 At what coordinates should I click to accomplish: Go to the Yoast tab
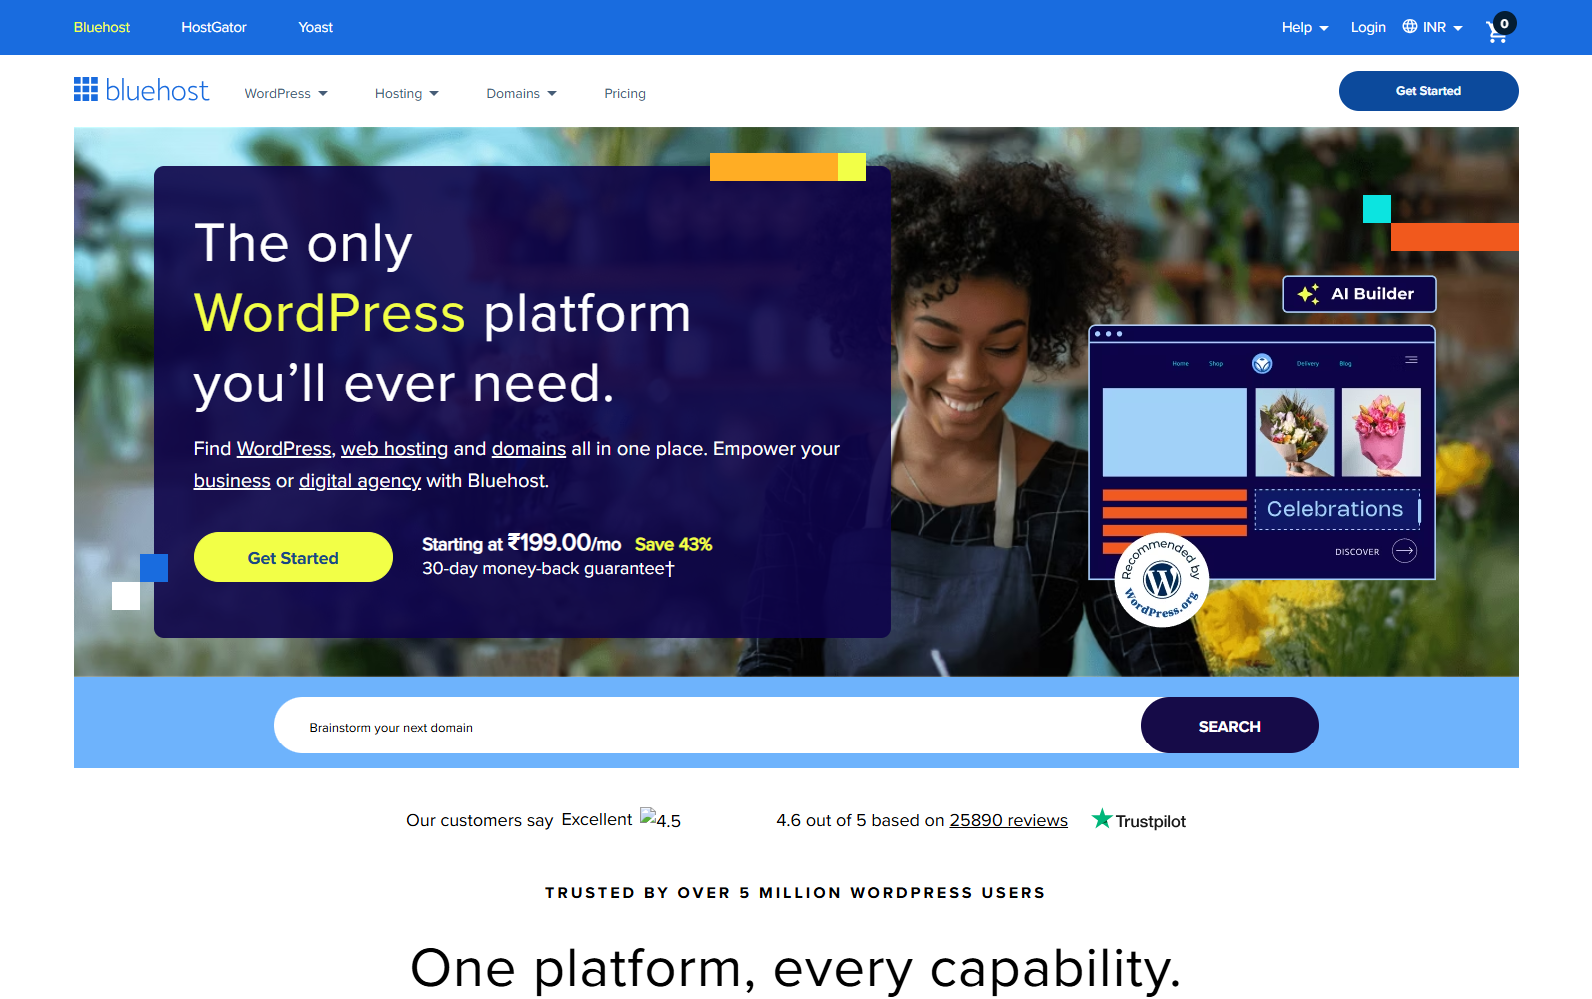click(316, 27)
